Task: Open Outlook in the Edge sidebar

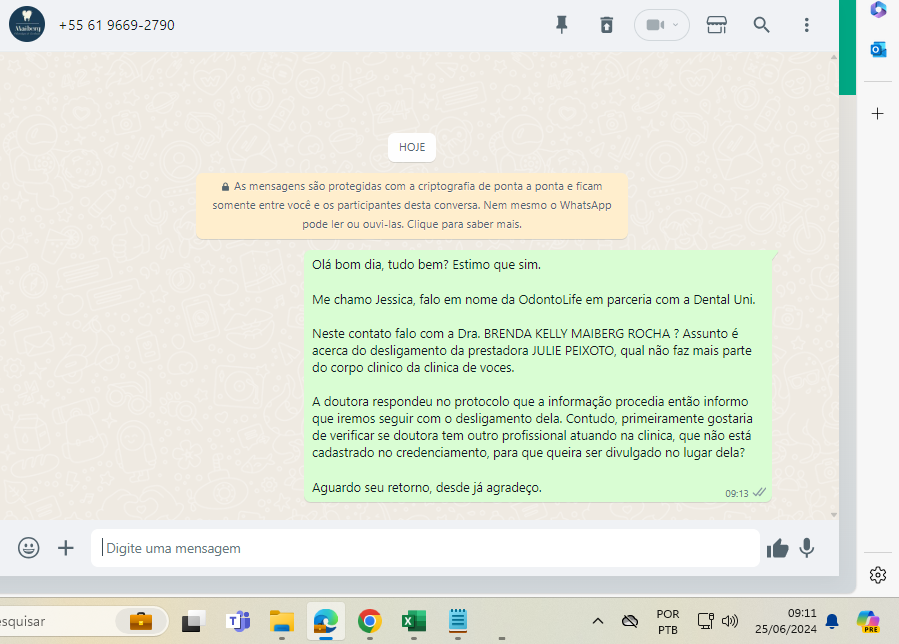Action: [x=878, y=50]
